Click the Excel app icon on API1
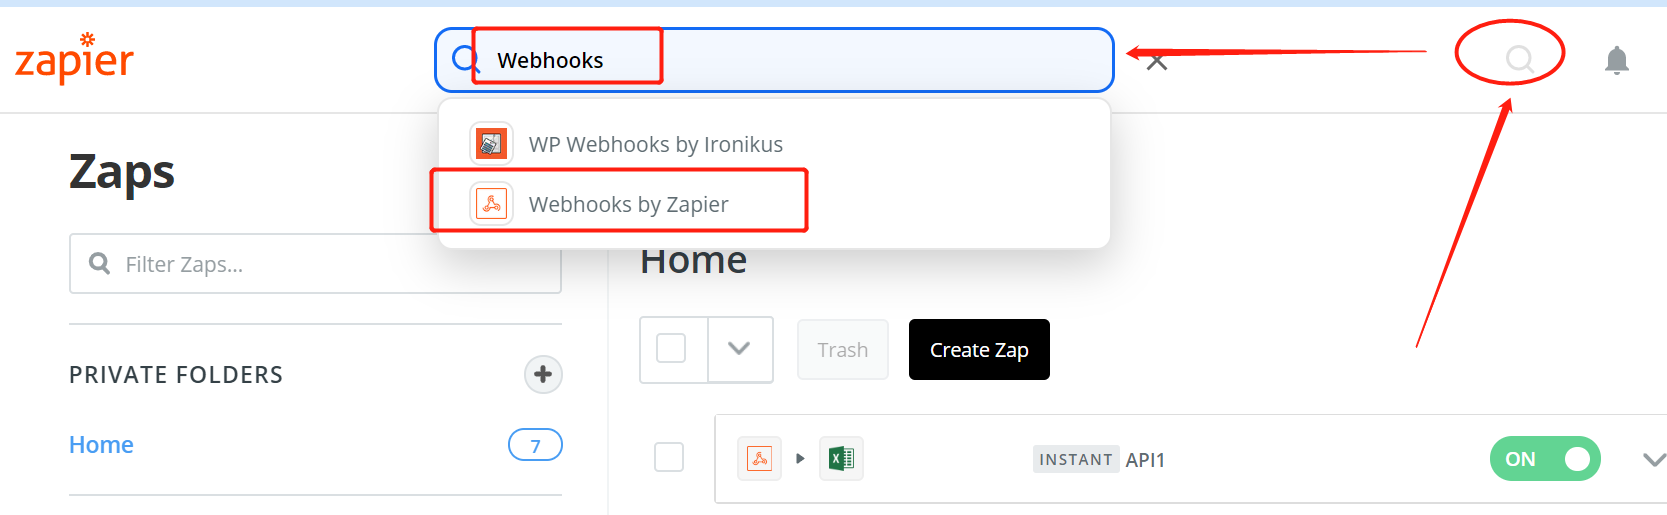1667x515 pixels. [841, 459]
